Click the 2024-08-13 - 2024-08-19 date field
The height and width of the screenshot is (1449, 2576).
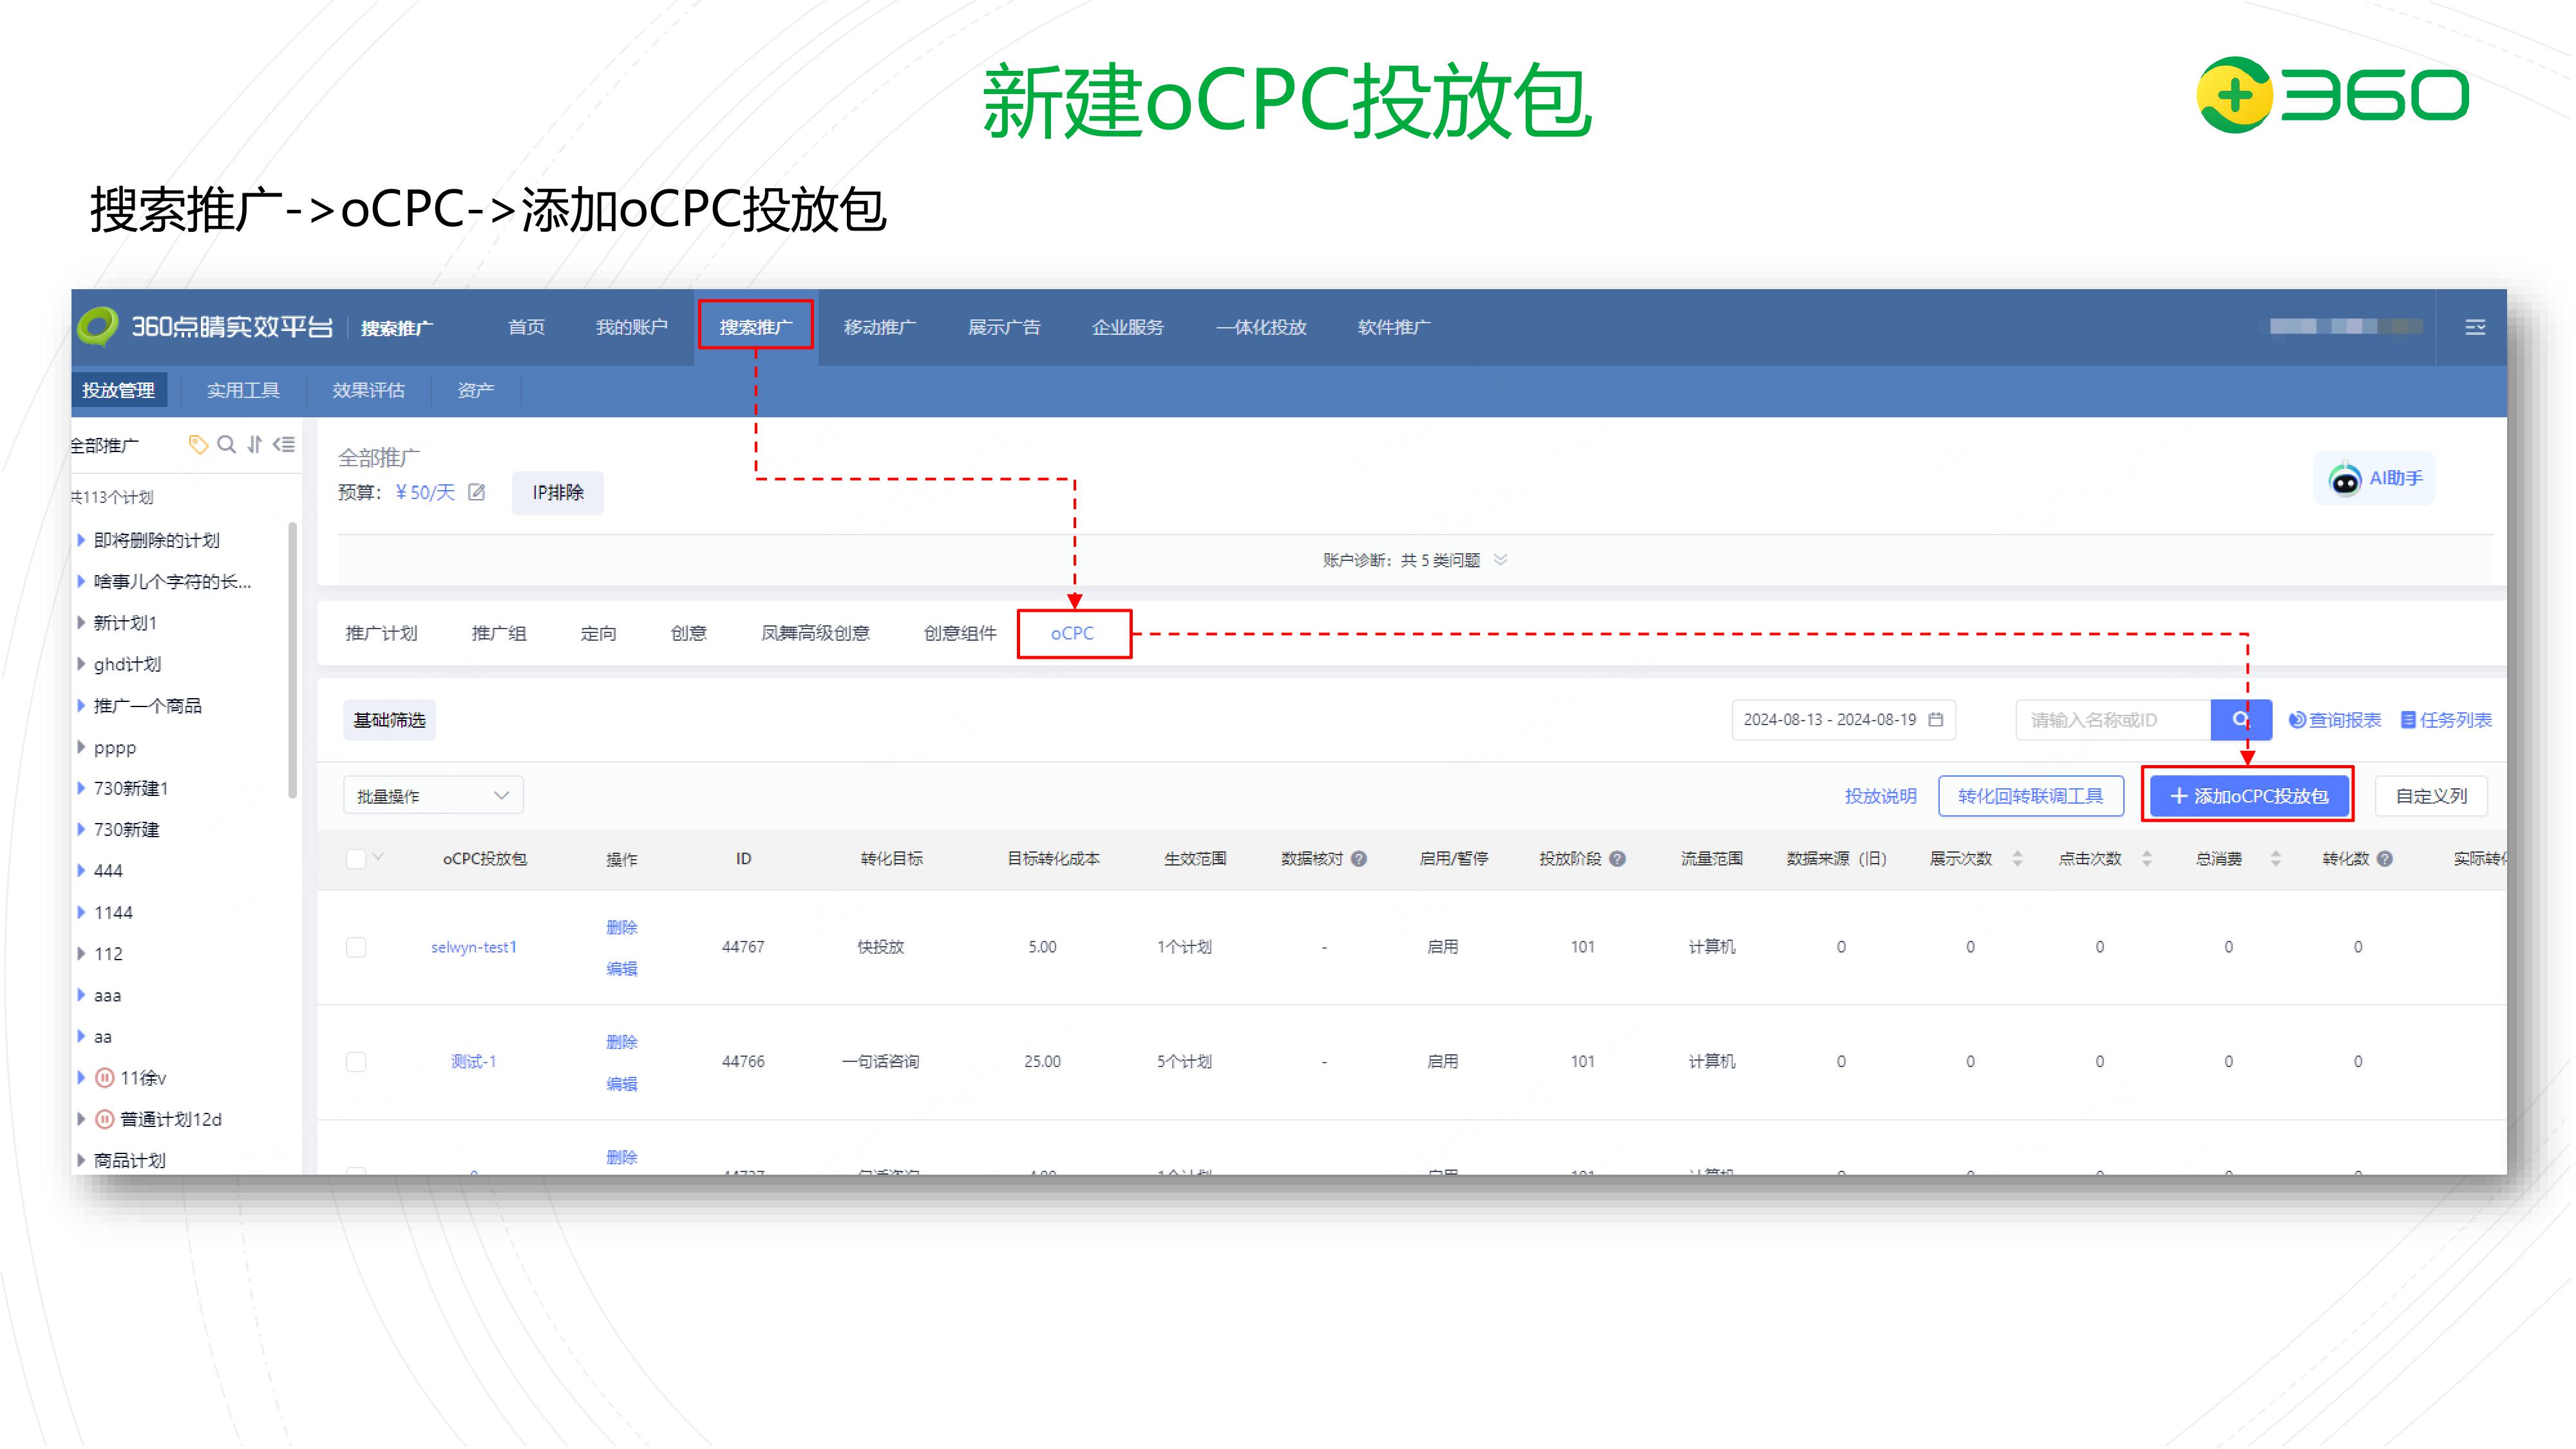pyautogui.click(x=1843, y=720)
